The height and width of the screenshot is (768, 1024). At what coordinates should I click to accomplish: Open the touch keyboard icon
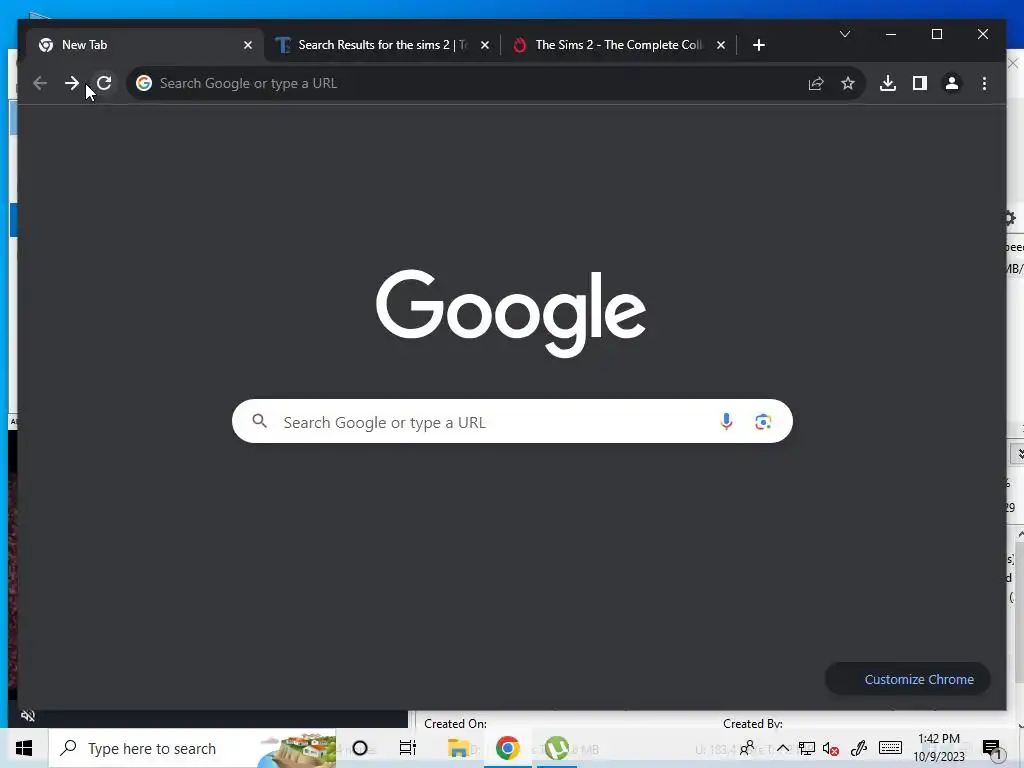point(890,748)
